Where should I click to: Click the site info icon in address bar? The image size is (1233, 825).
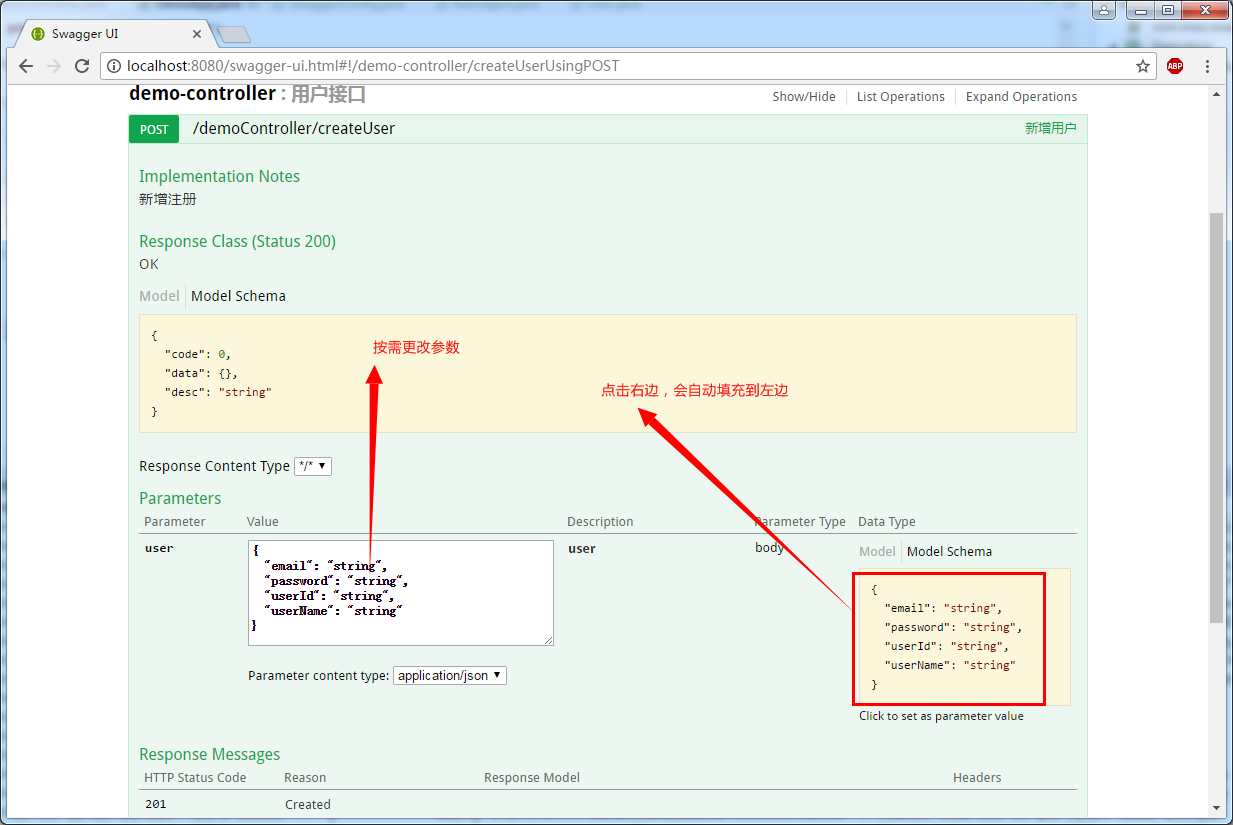tap(113, 66)
